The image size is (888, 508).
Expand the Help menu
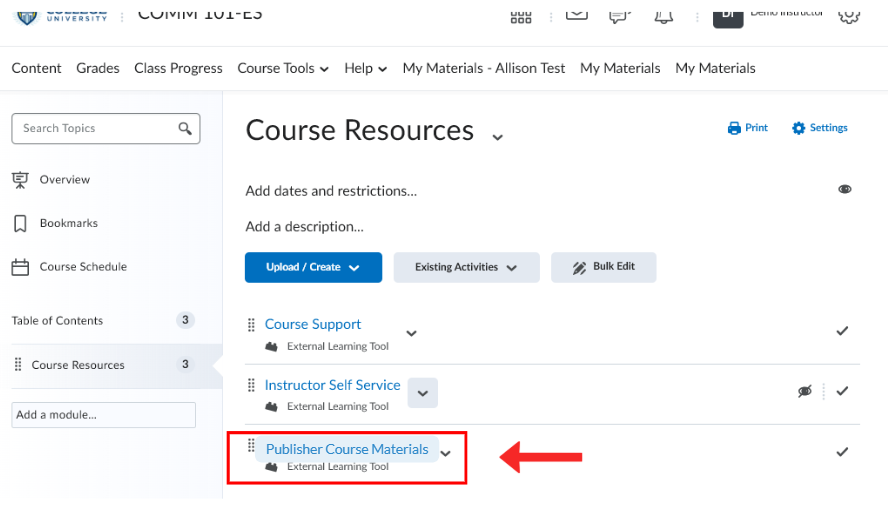[365, 69]
